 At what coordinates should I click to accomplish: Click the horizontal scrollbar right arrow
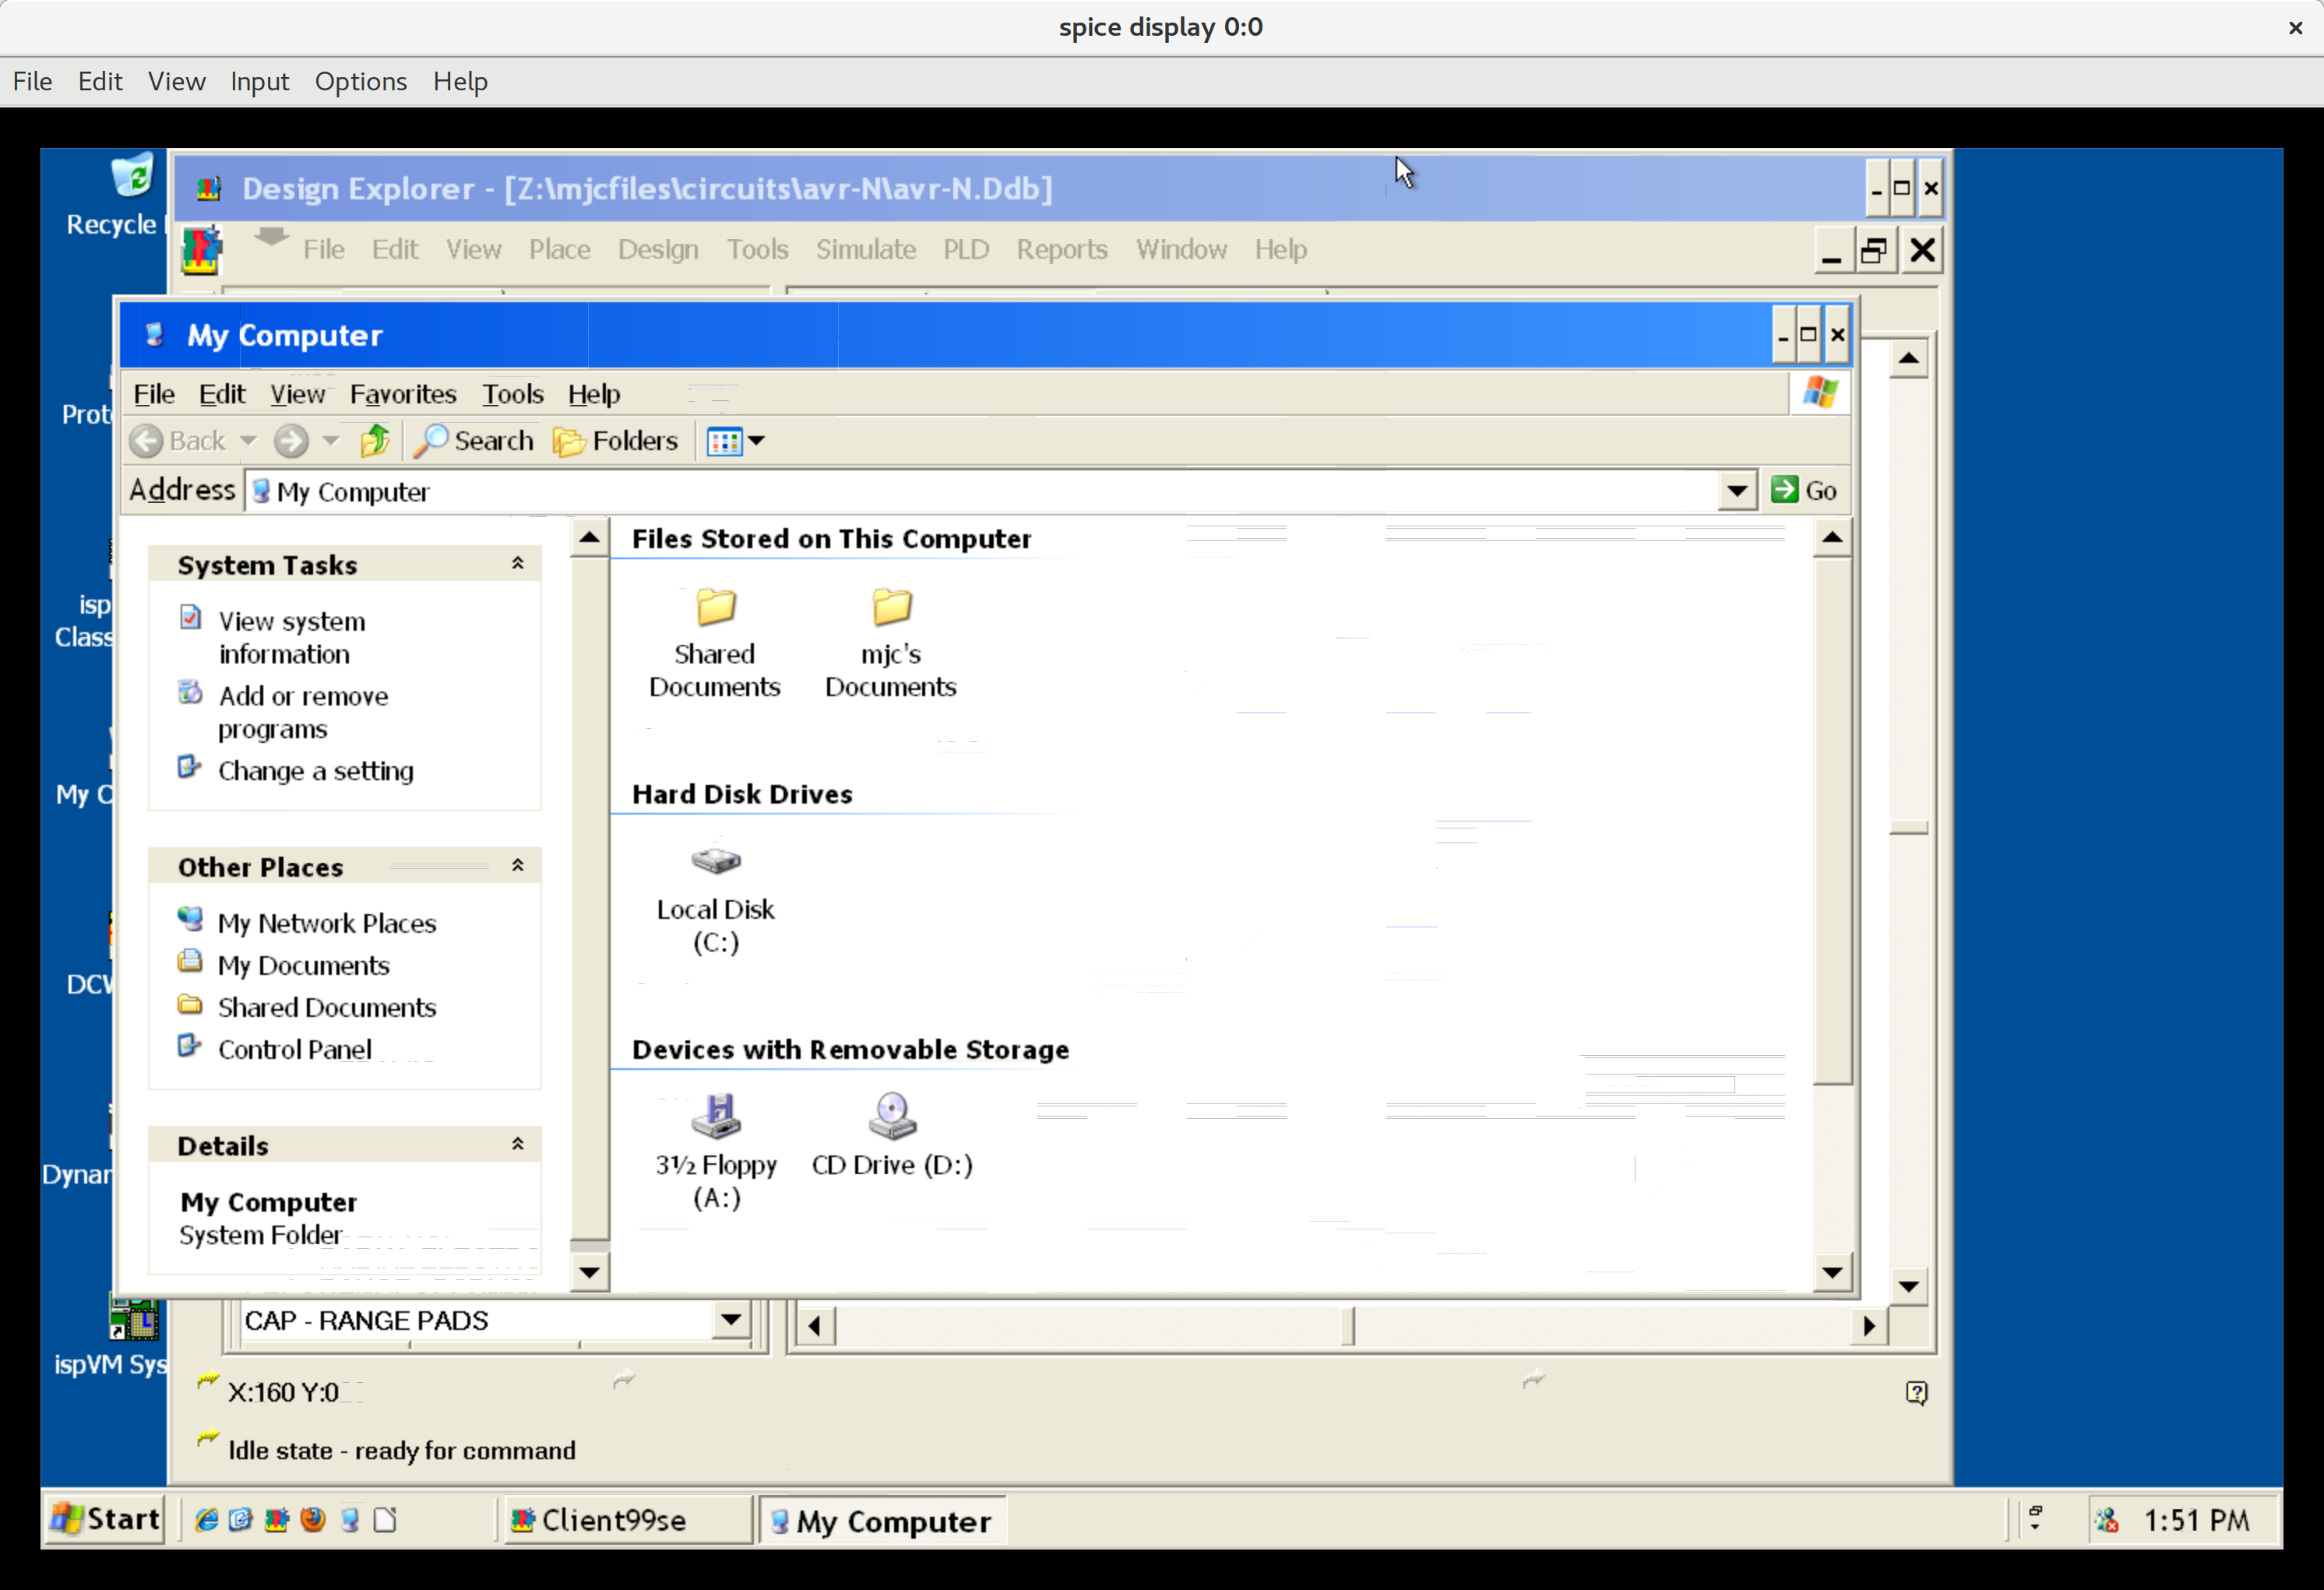[1868, 1326]
